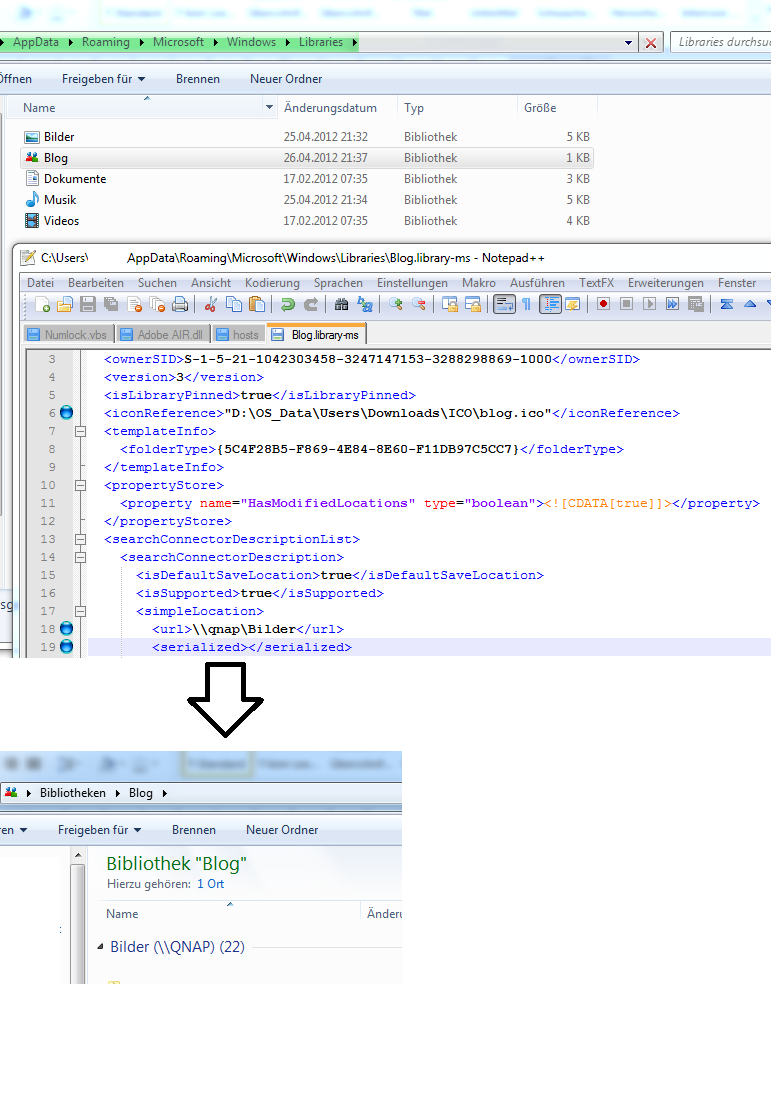Click the Bibliotheken breadcrumb in lower window
The height and width of the screenshot is (1111, 771).
point(72,793)
